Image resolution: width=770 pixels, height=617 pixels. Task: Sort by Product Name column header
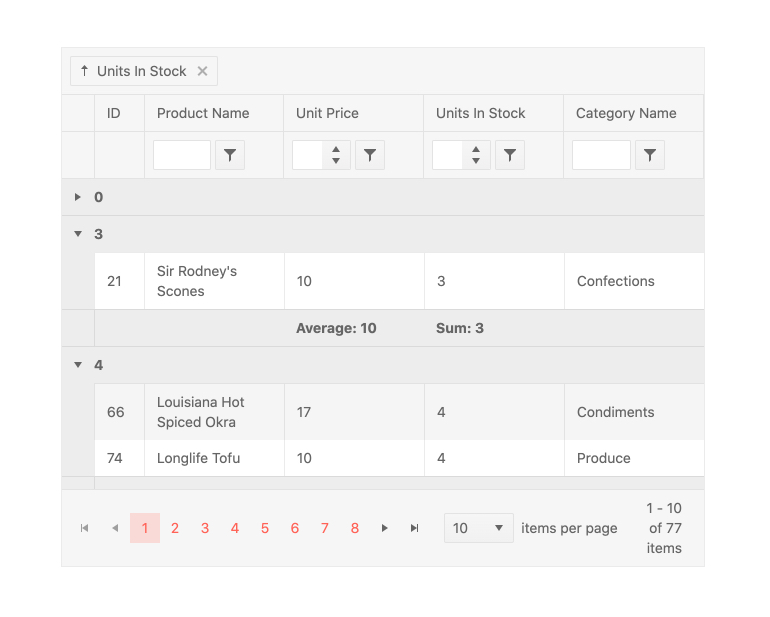203,113
